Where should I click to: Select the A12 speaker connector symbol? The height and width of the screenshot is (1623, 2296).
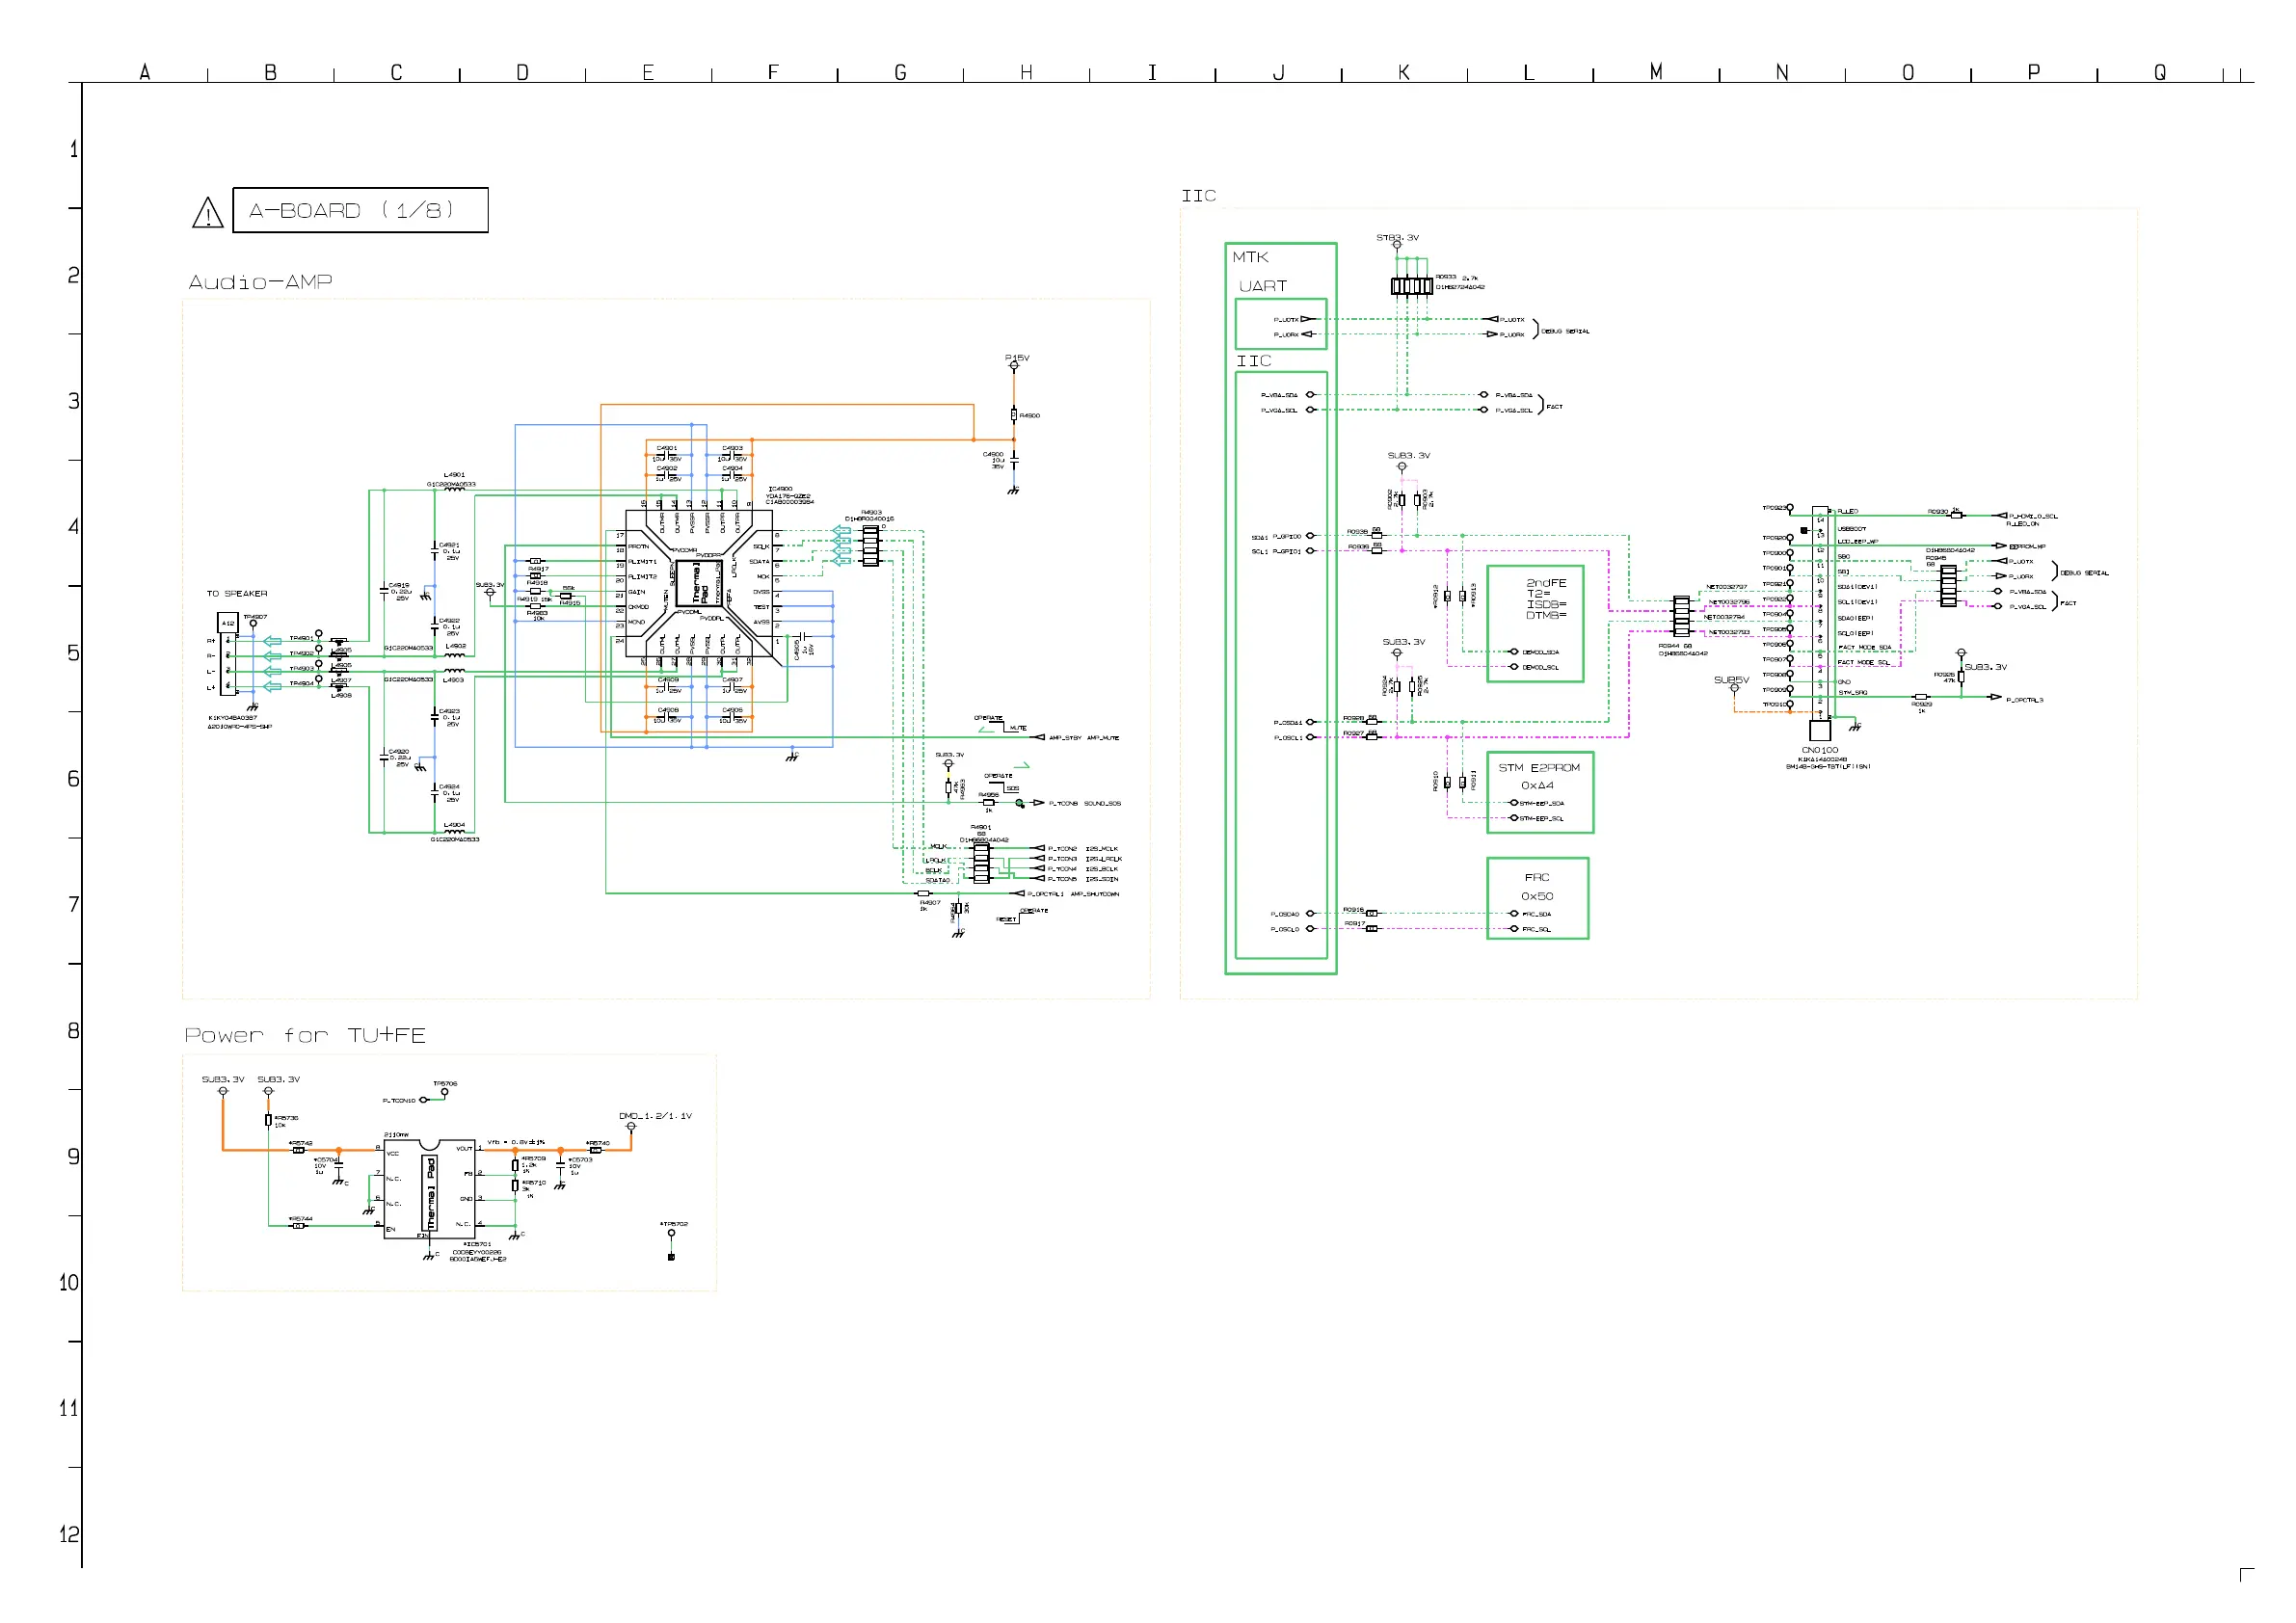[x=229, y=660]
